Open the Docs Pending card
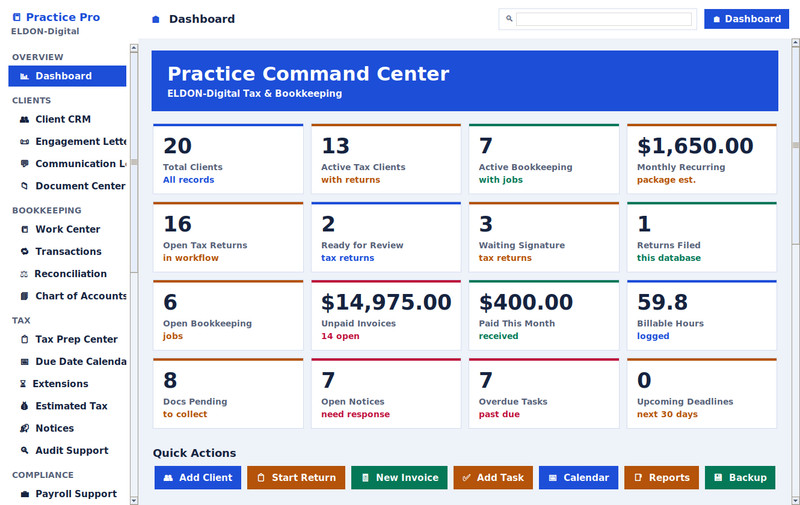The image size is (800, 505). click(228, 393)
